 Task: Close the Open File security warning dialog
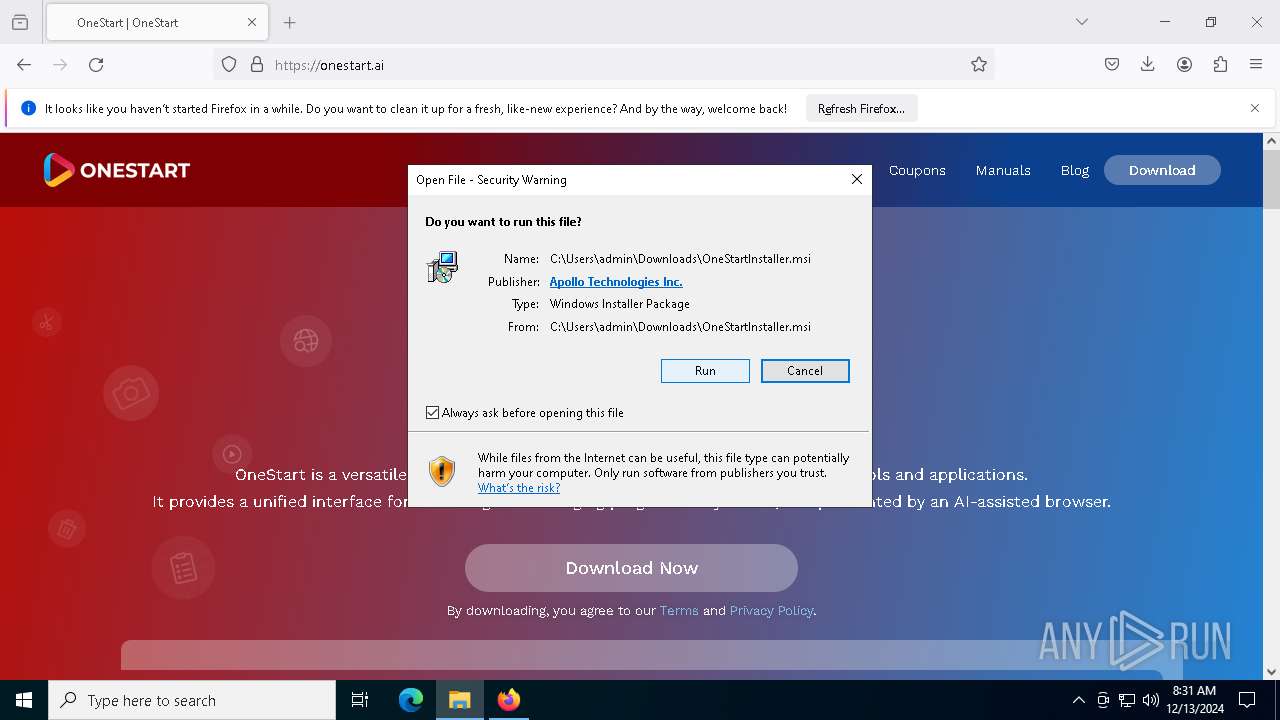point(856,179)
